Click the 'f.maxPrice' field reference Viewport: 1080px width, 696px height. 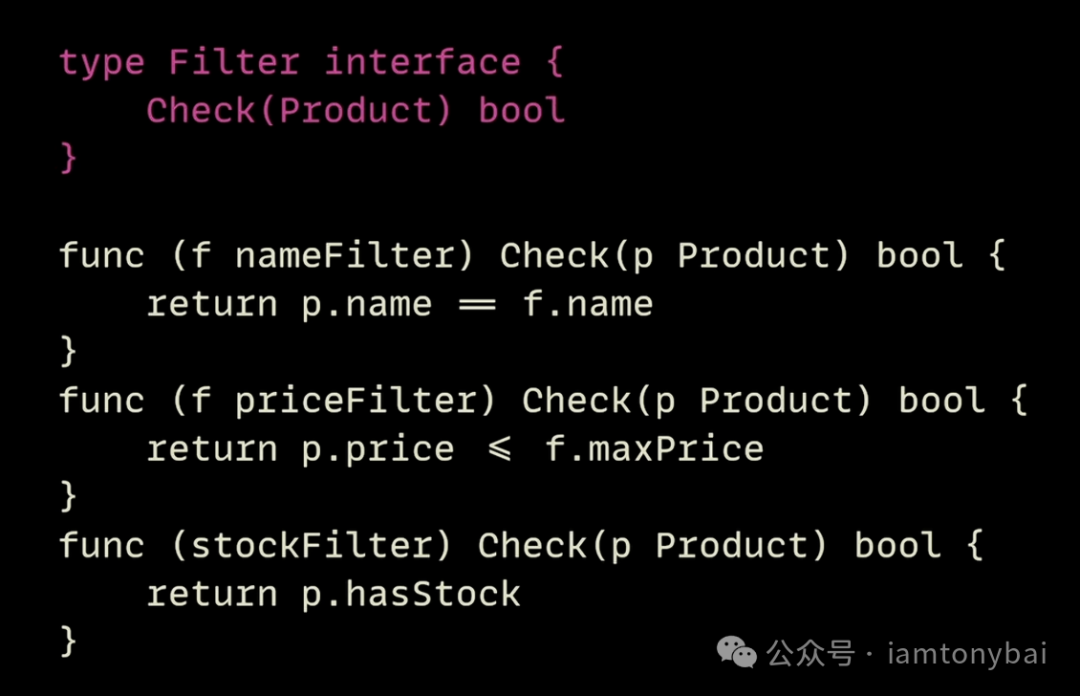point(654,449)
